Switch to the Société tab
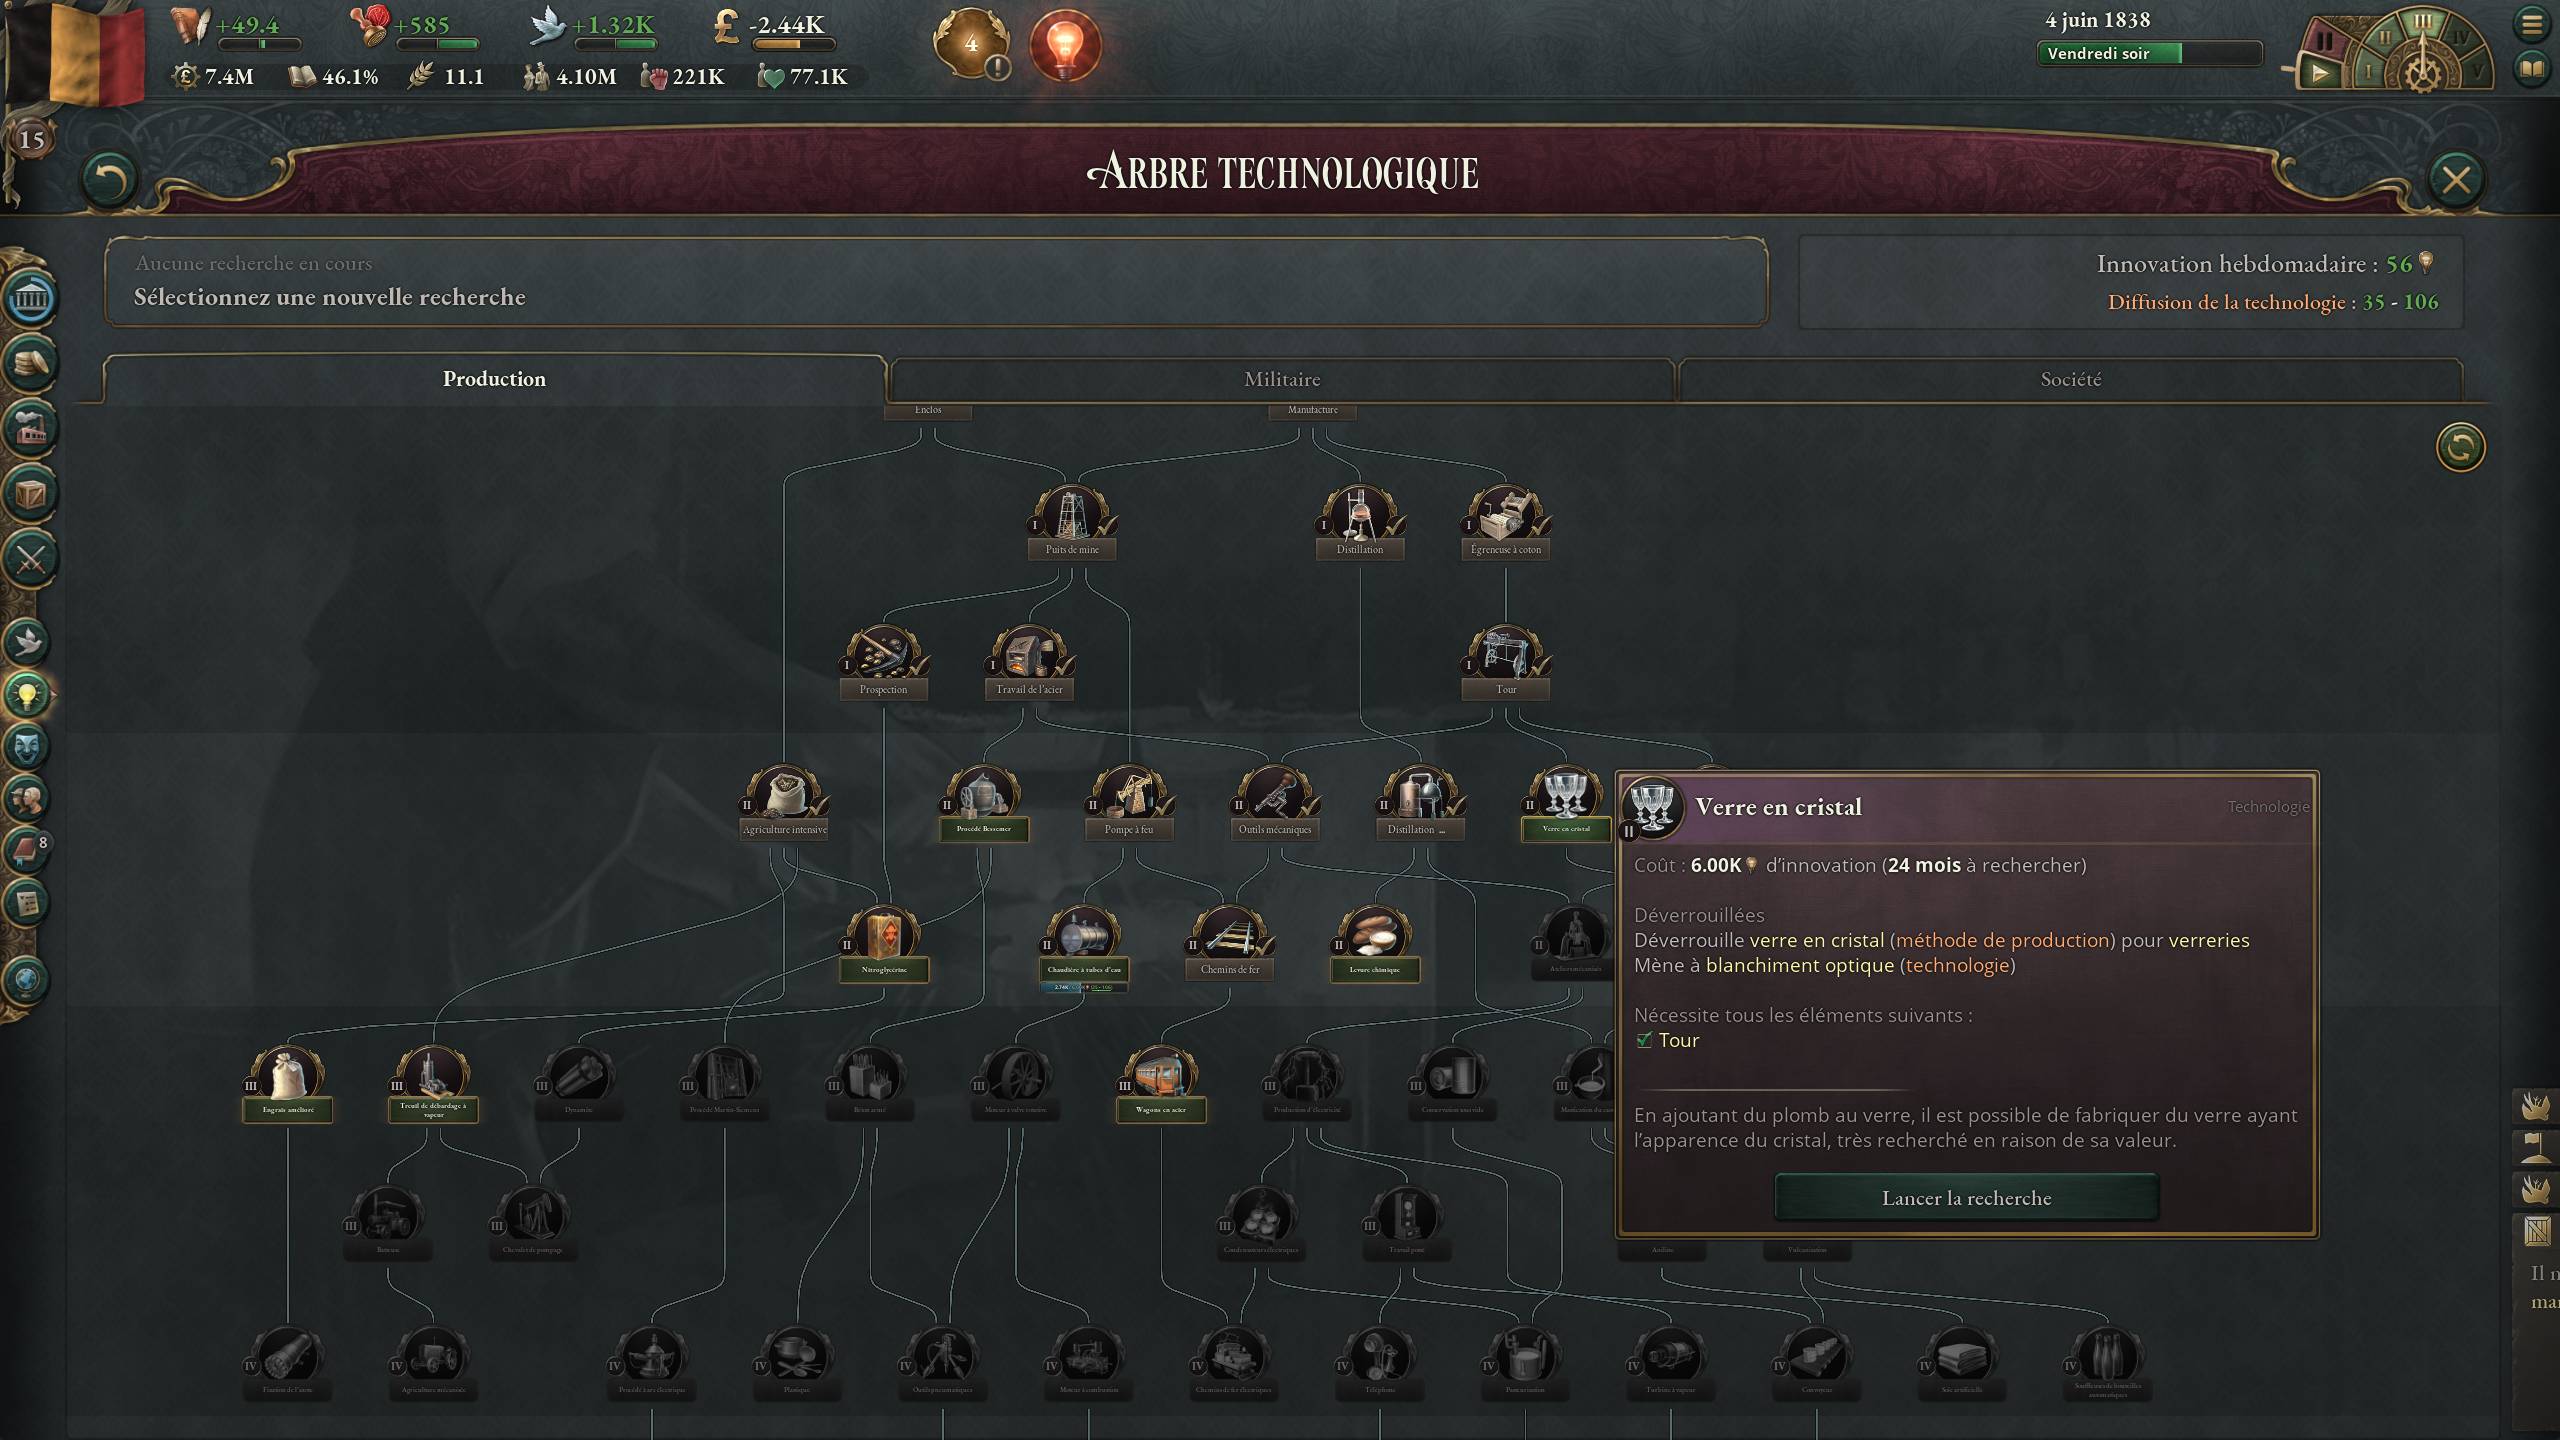Viewport: 2560px width, 1440px height. 2071,379
